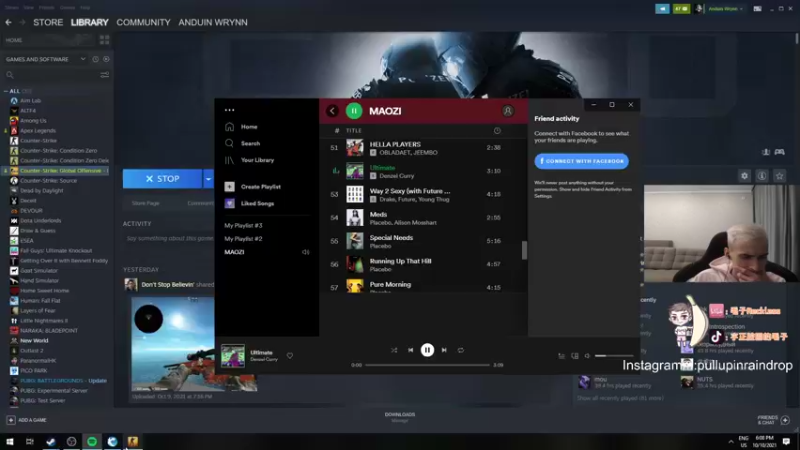800x450 pixels.
Task: Show hidden system tray icons
Action: (x=731, y=441)
